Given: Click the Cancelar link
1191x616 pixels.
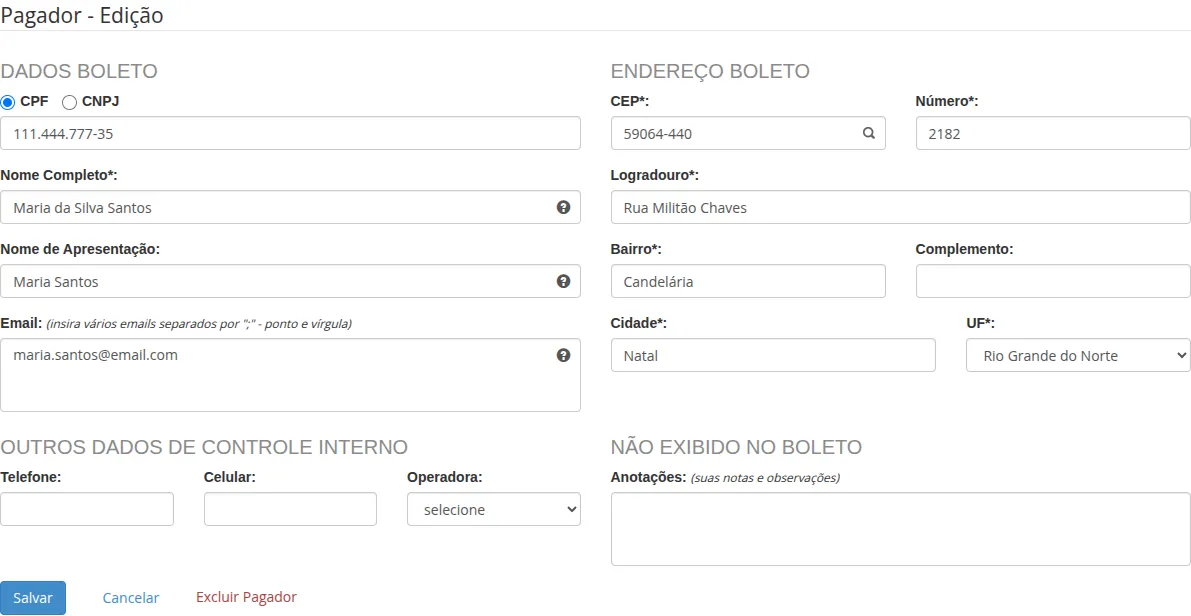Looking at the screenshot, I should [x=130, y=597].
